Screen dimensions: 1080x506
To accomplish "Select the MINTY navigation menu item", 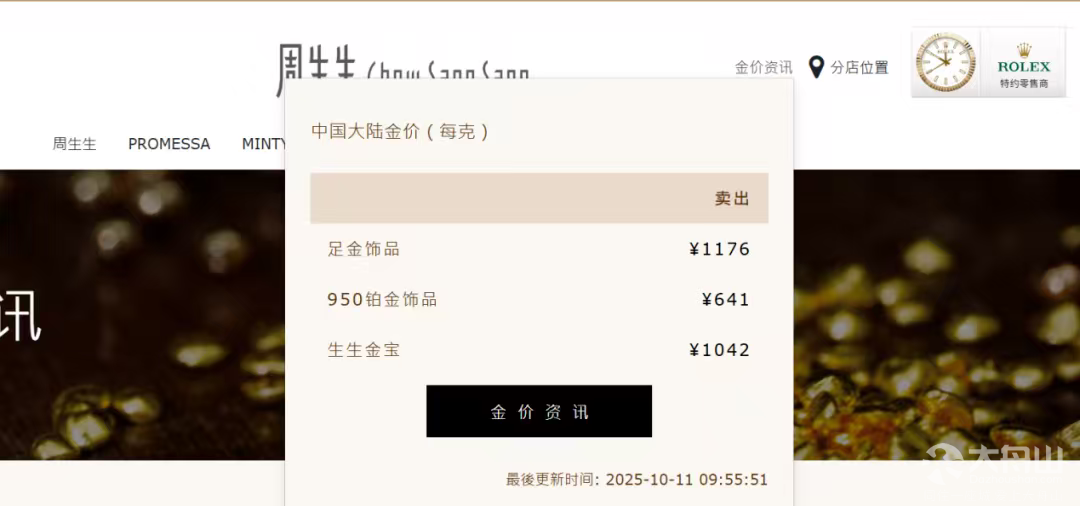I will point(264,144).
